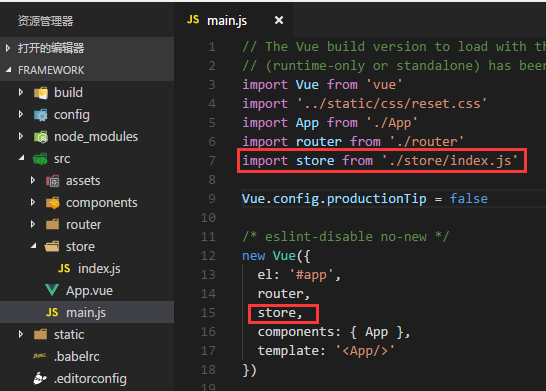546x391 pixels.
Task: Click the build folder icon
Action: point(41,93)
